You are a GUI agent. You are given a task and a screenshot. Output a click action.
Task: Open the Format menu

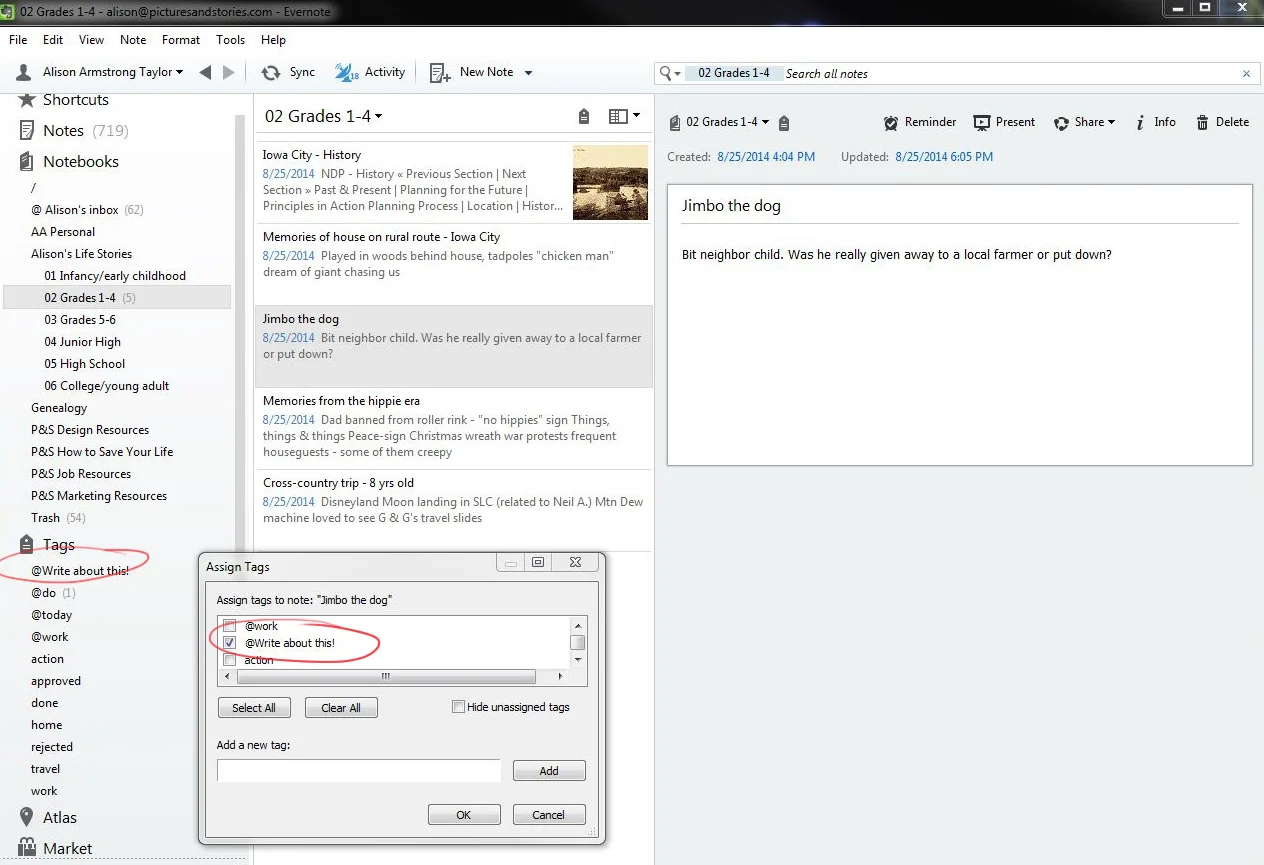181,40
